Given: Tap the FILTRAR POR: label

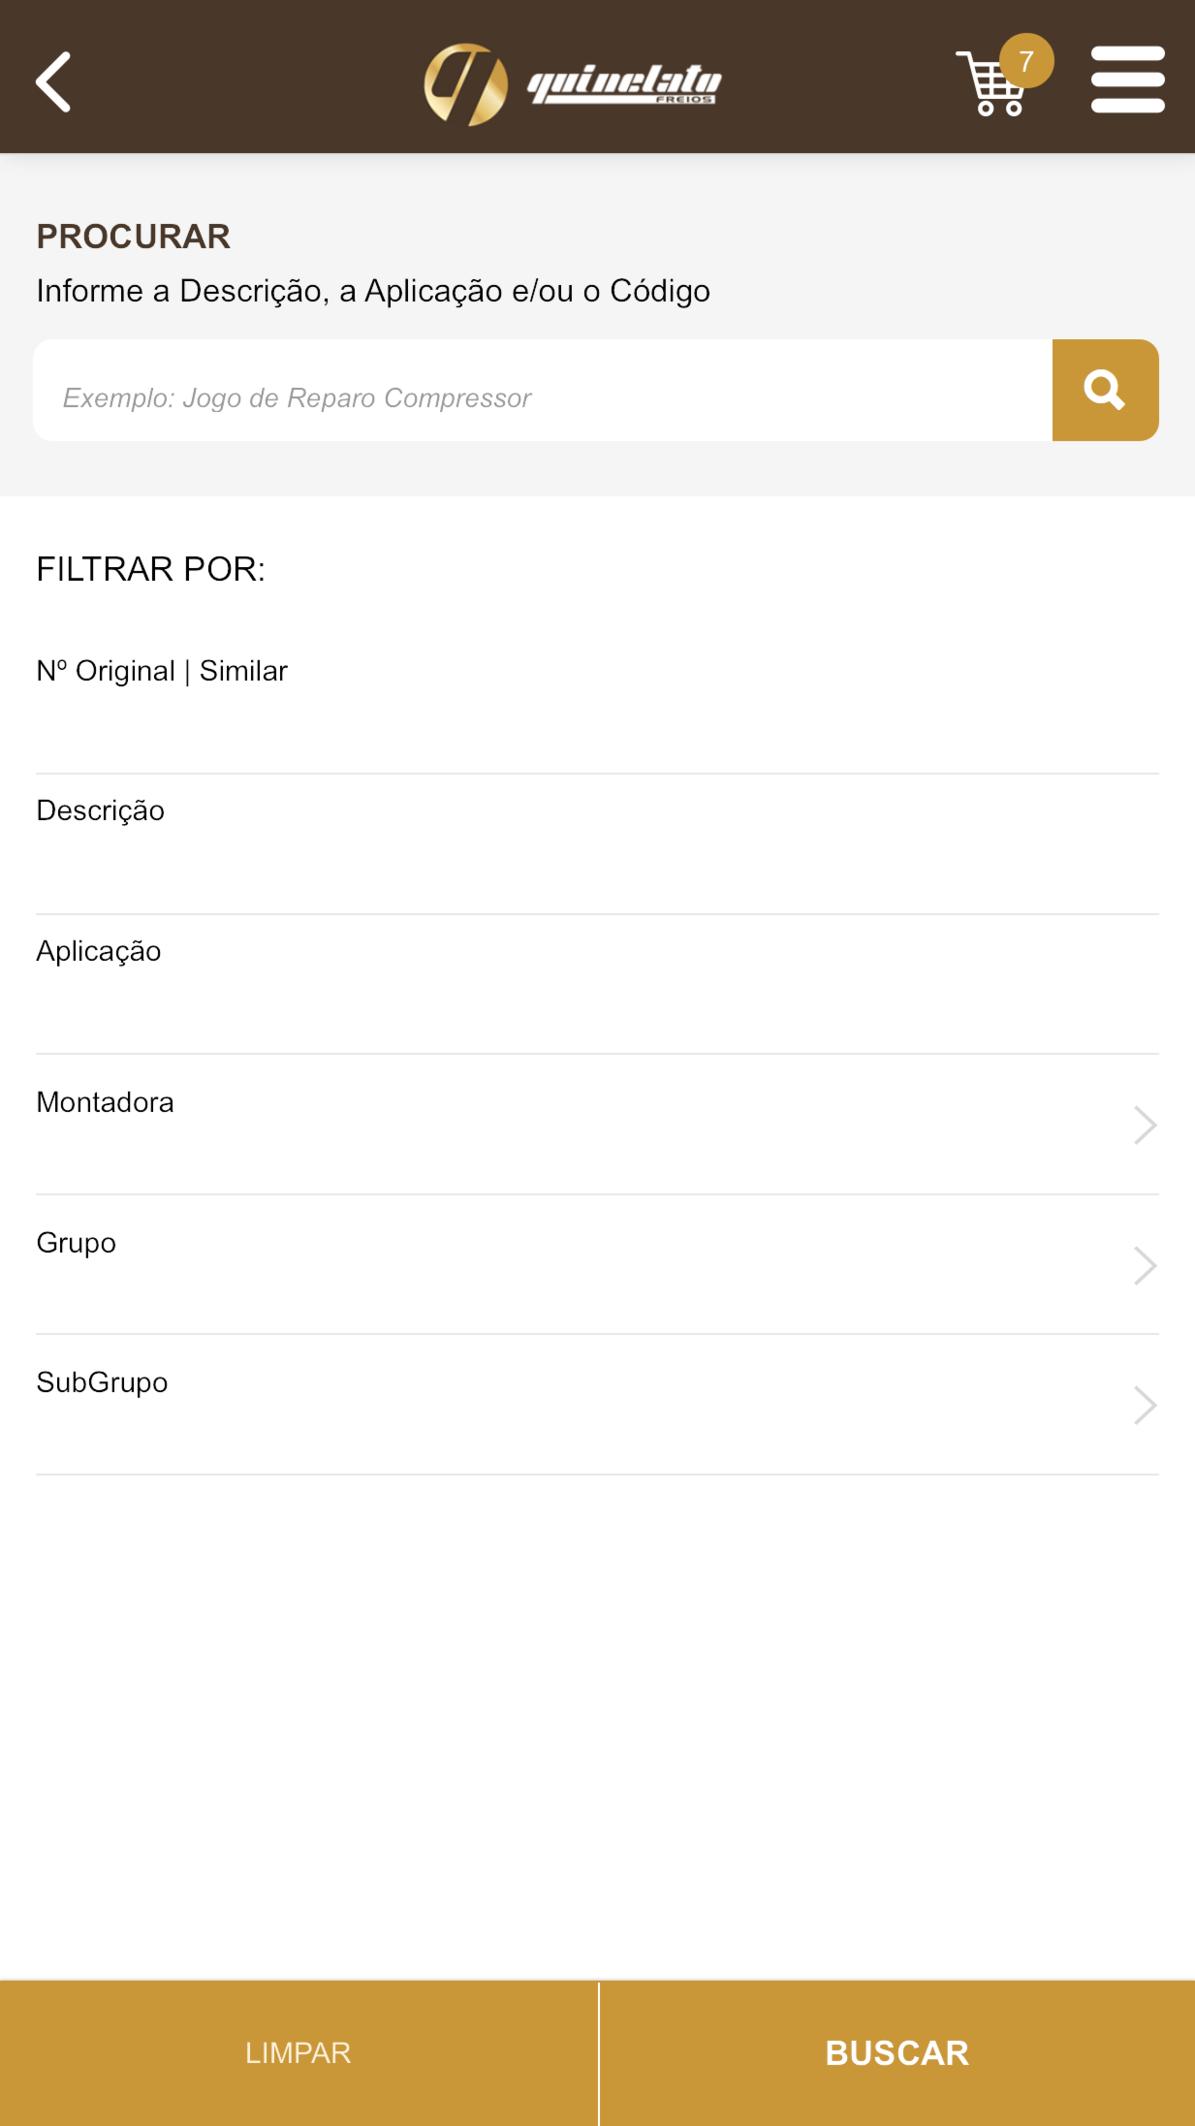Looking at the screenshot, I should (x=151, y=569).
